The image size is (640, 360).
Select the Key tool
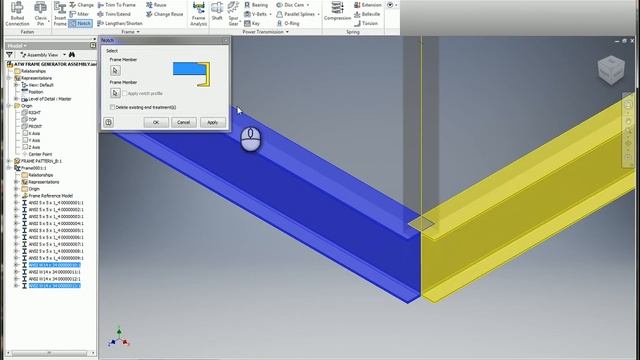tap(252, 24)
